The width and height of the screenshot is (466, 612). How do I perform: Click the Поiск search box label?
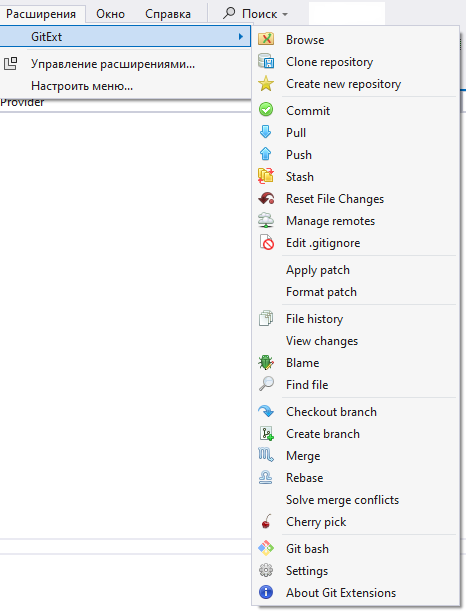[x=259, y=14]
